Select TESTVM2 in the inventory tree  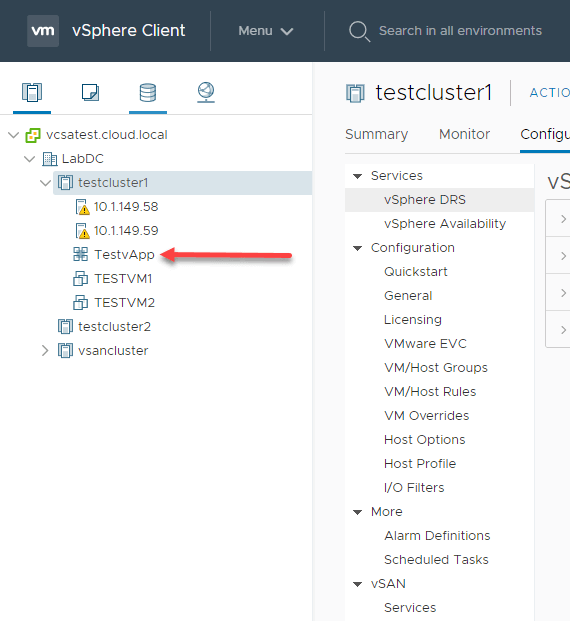124,303
